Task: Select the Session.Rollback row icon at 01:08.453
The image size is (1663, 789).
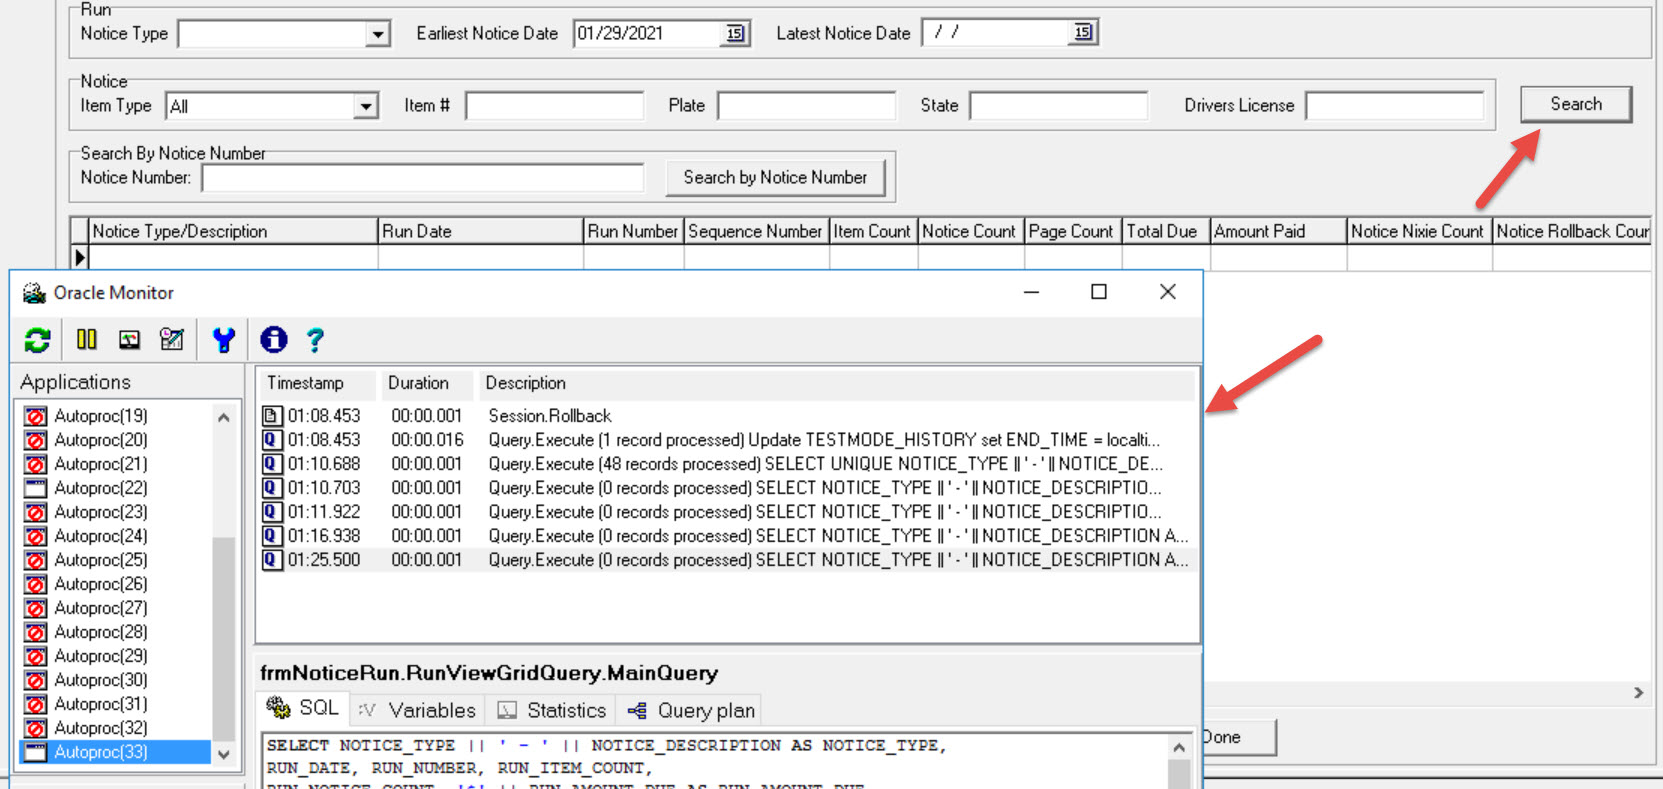Action: tap(272, 415)
